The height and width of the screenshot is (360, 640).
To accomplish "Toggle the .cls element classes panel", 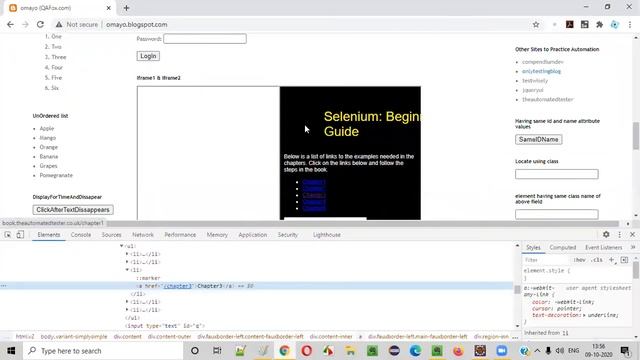I will (x=597, y=260).
